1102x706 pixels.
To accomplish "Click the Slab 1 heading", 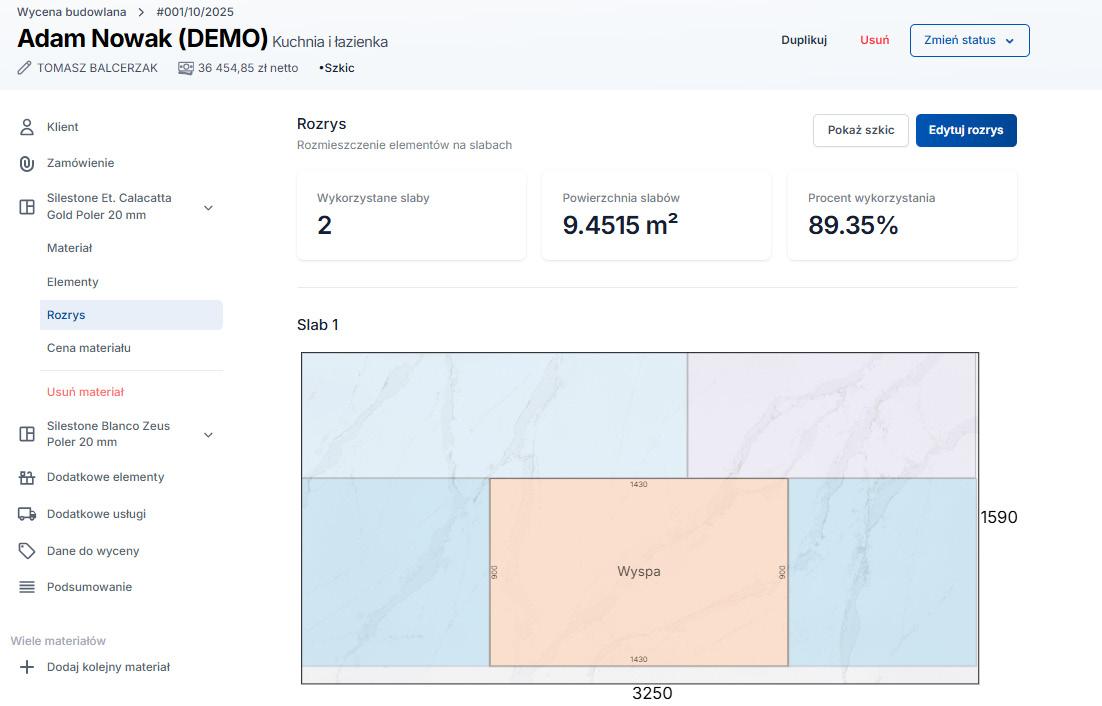I will point(318,325).
